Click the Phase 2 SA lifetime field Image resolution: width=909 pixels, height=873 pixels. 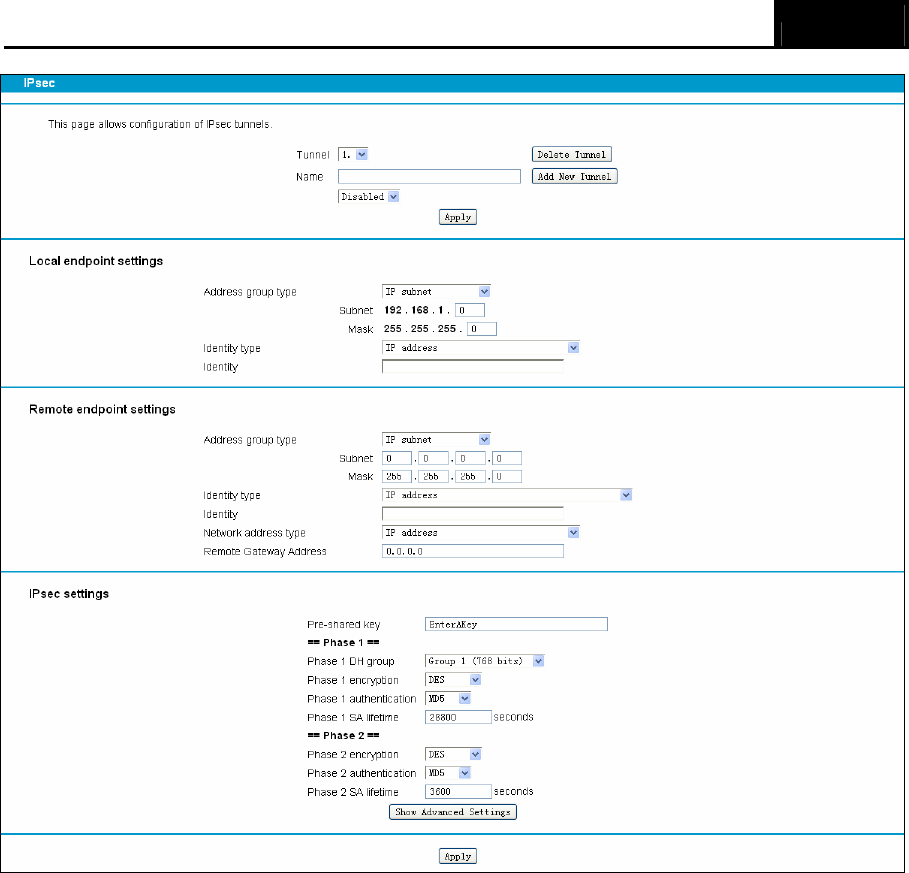pyautogui.click(x=458, y=791)
